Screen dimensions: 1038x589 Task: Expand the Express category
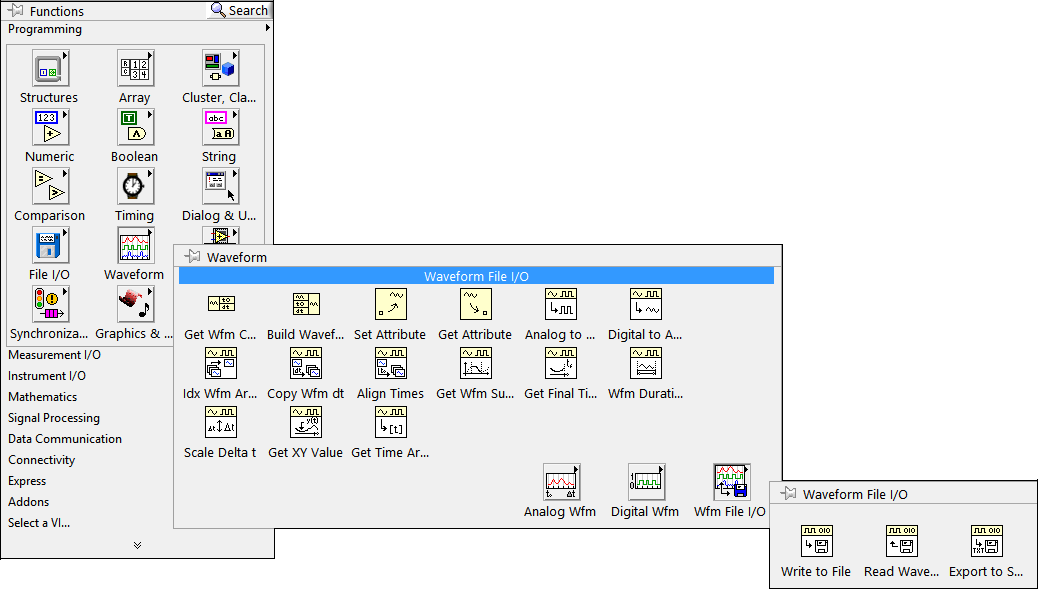[x=27, y=481]
